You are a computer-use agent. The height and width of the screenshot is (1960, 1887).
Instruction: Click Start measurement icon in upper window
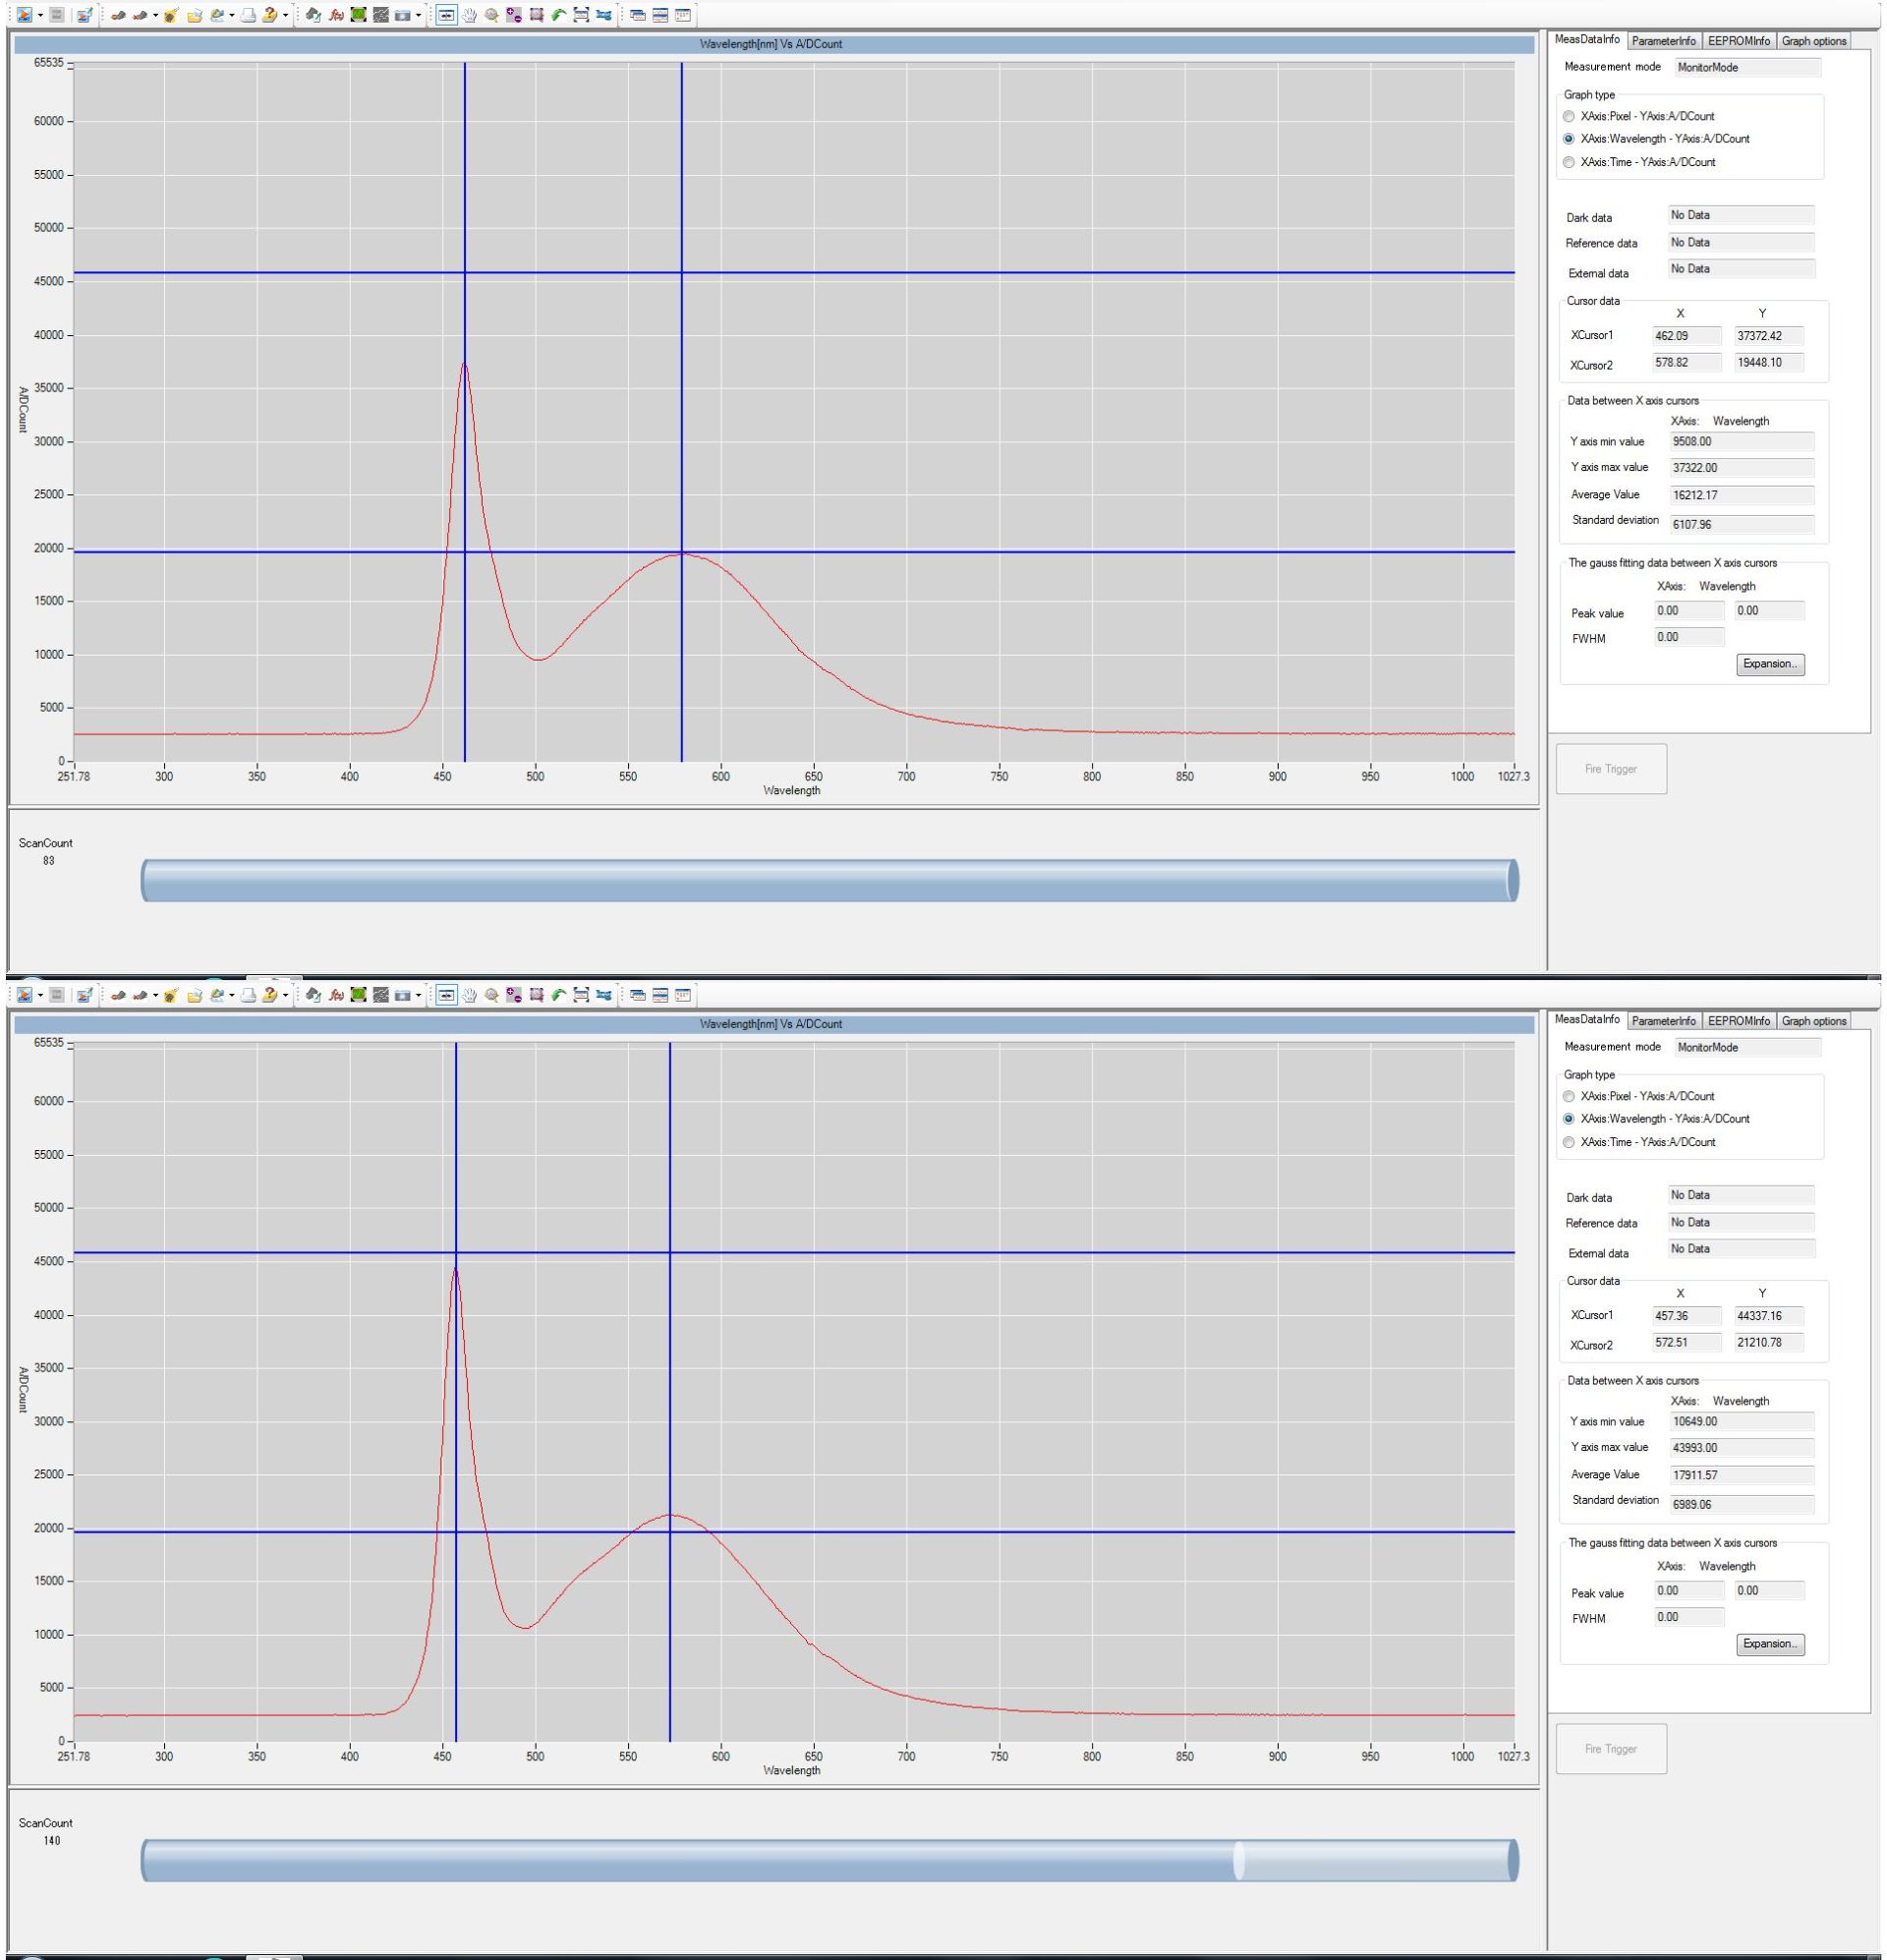coord(24,15)
